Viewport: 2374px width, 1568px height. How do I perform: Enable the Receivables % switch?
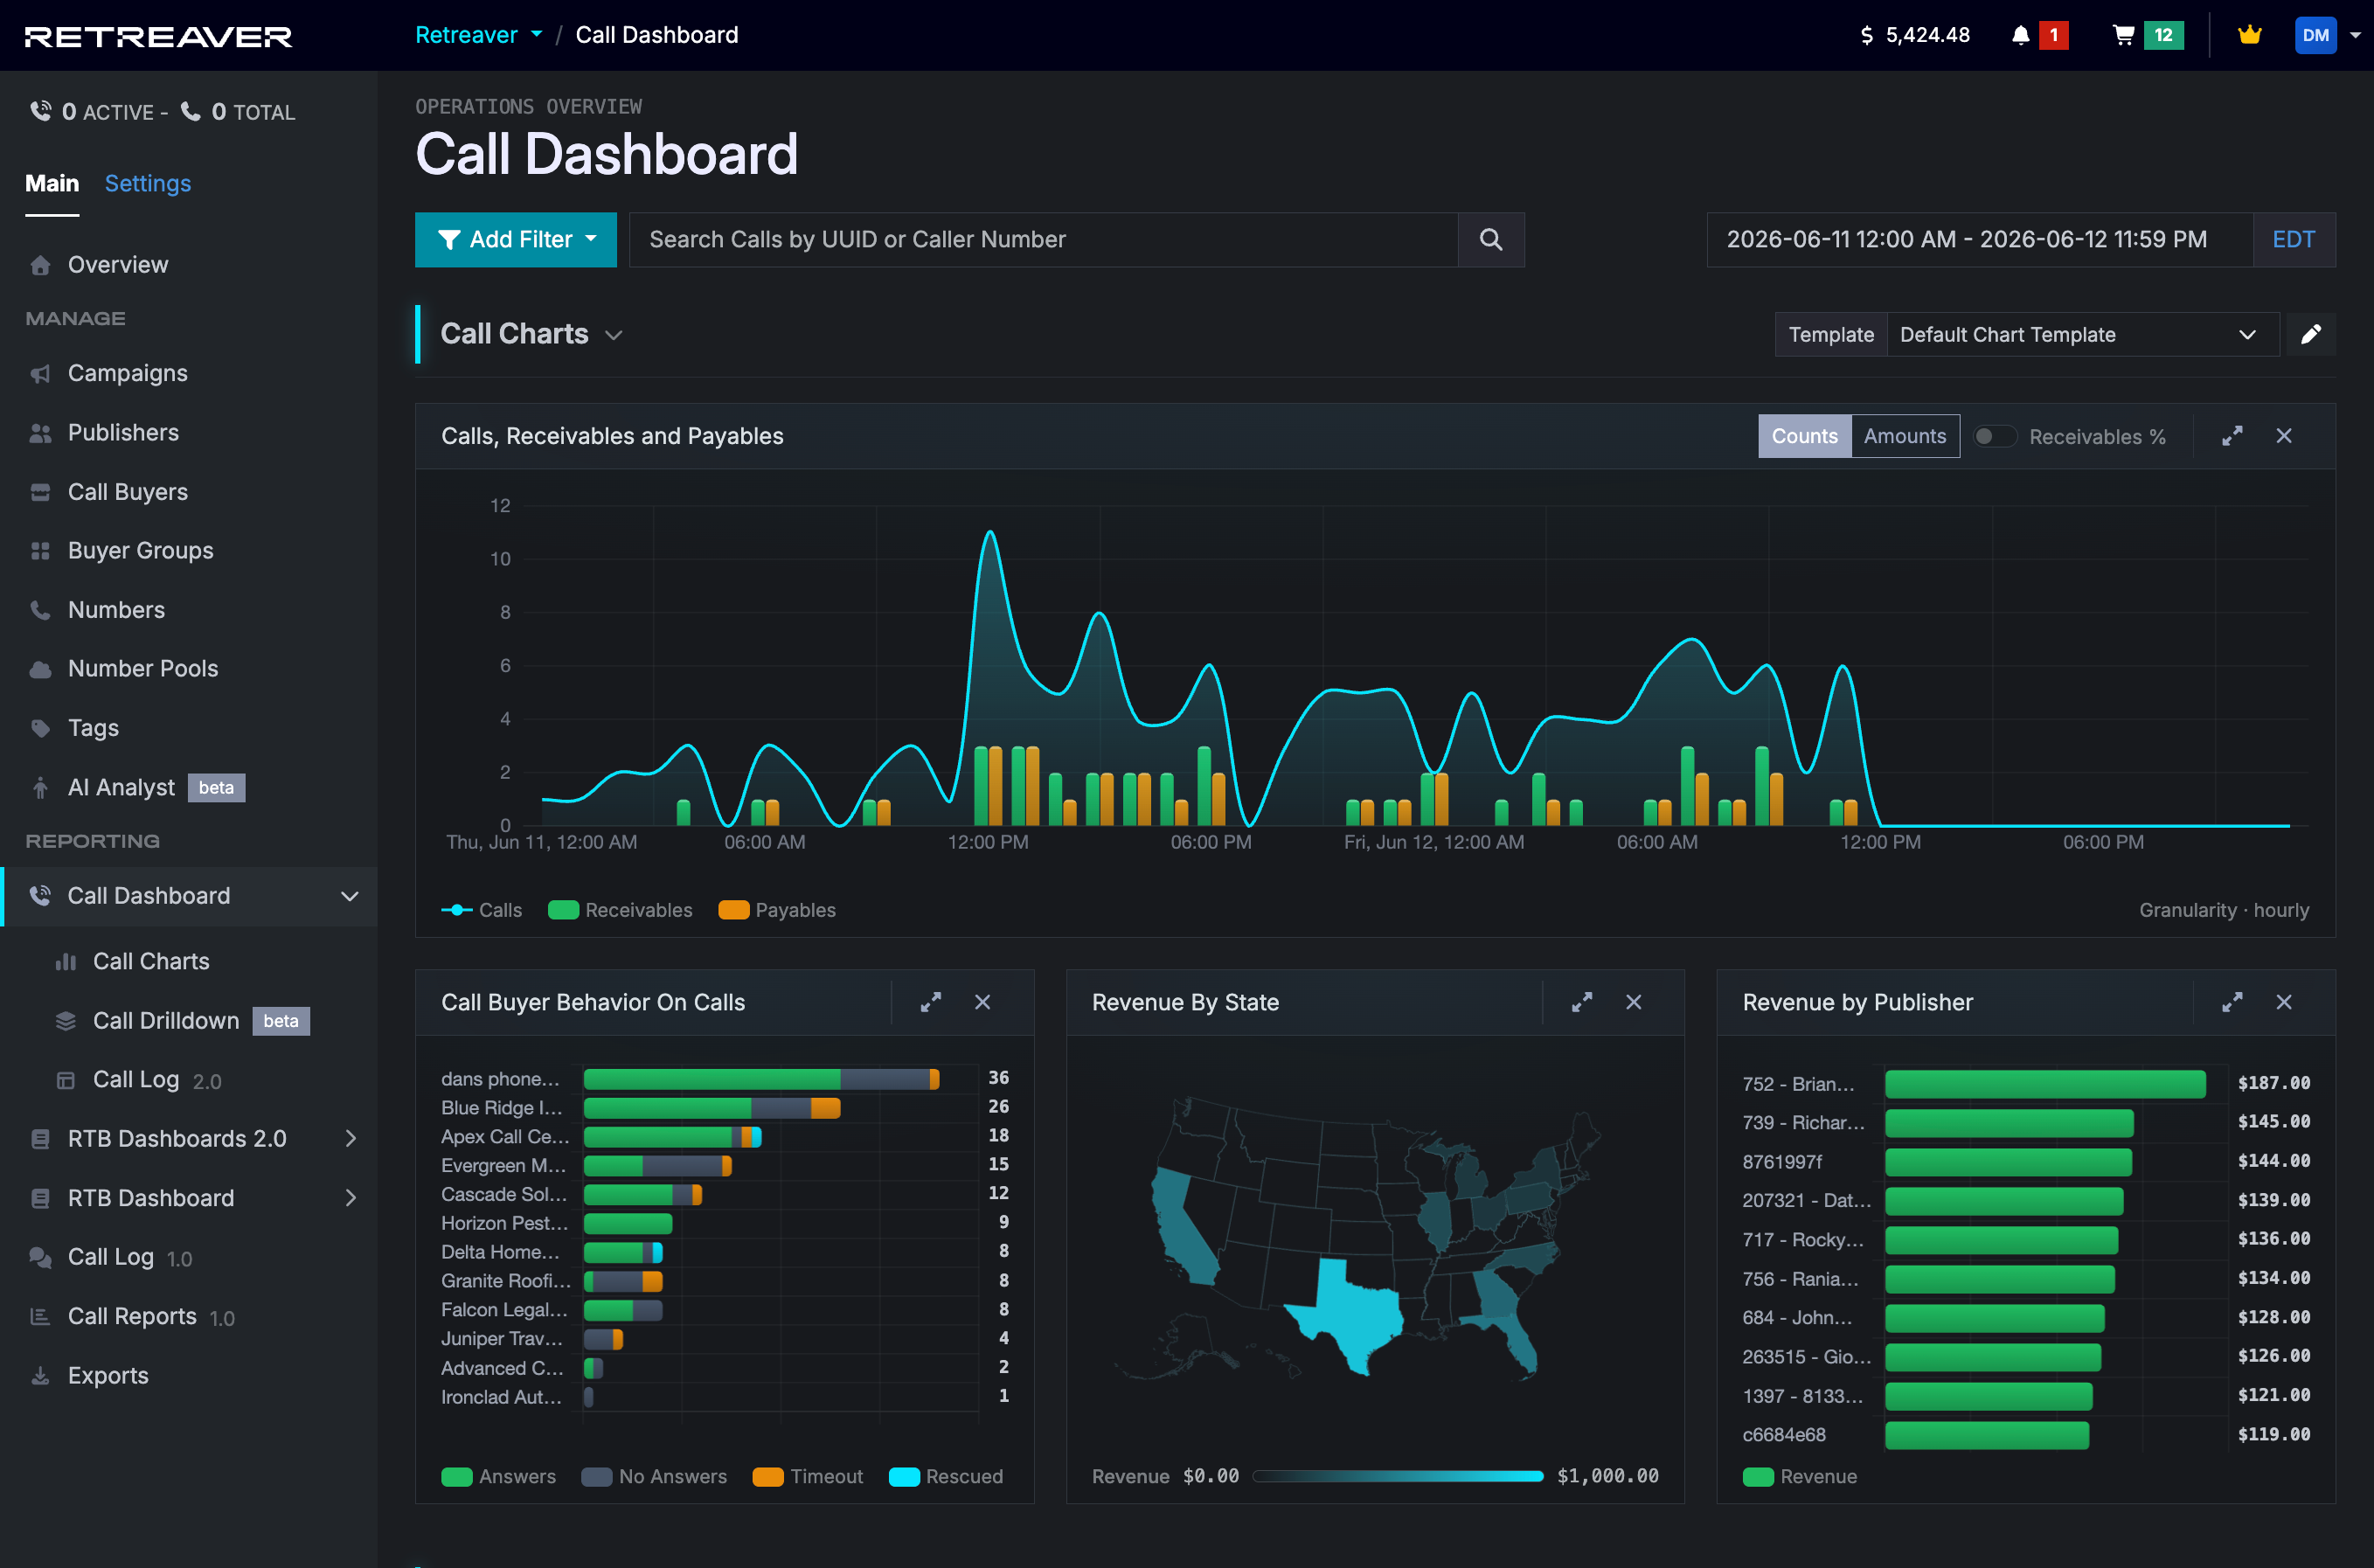pyautogui.click(x=1994, y=436)
